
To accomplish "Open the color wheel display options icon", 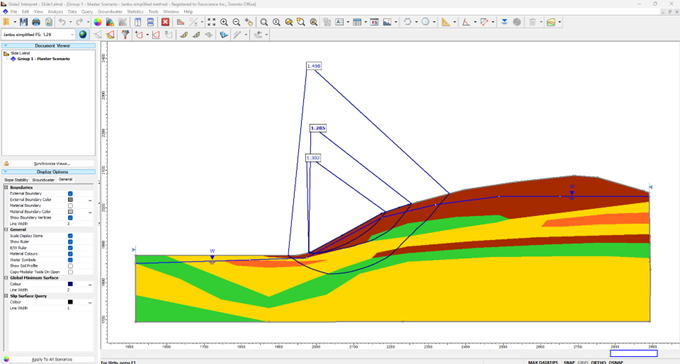I will 98,22.
